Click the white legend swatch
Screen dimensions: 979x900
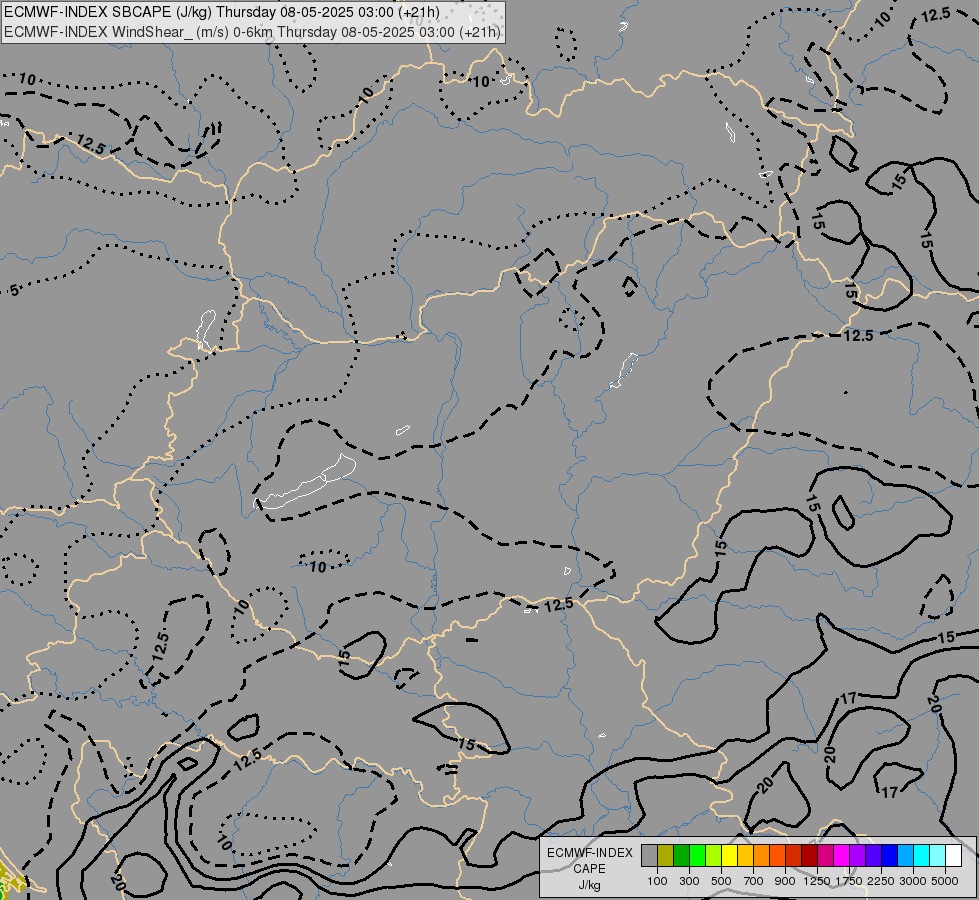954,856
